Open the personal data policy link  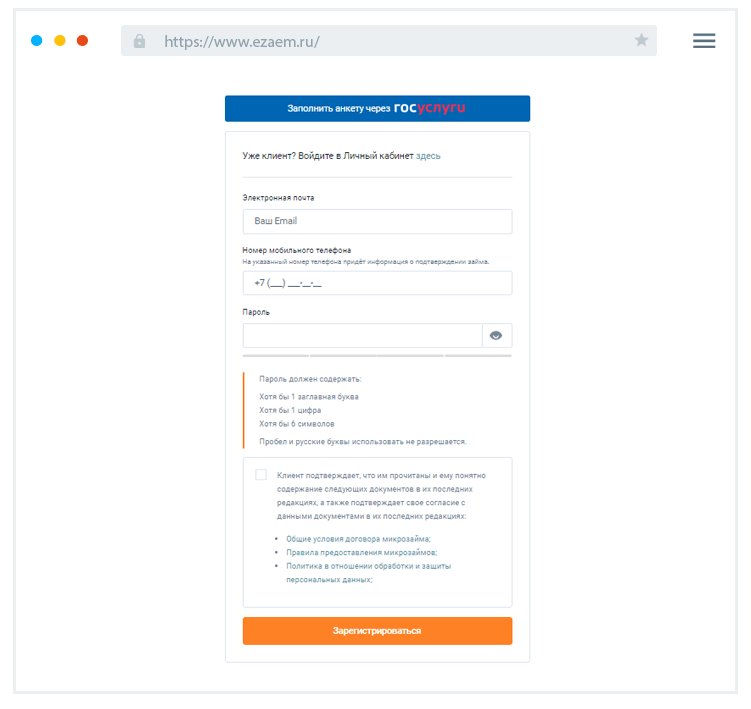pos(367,566)
